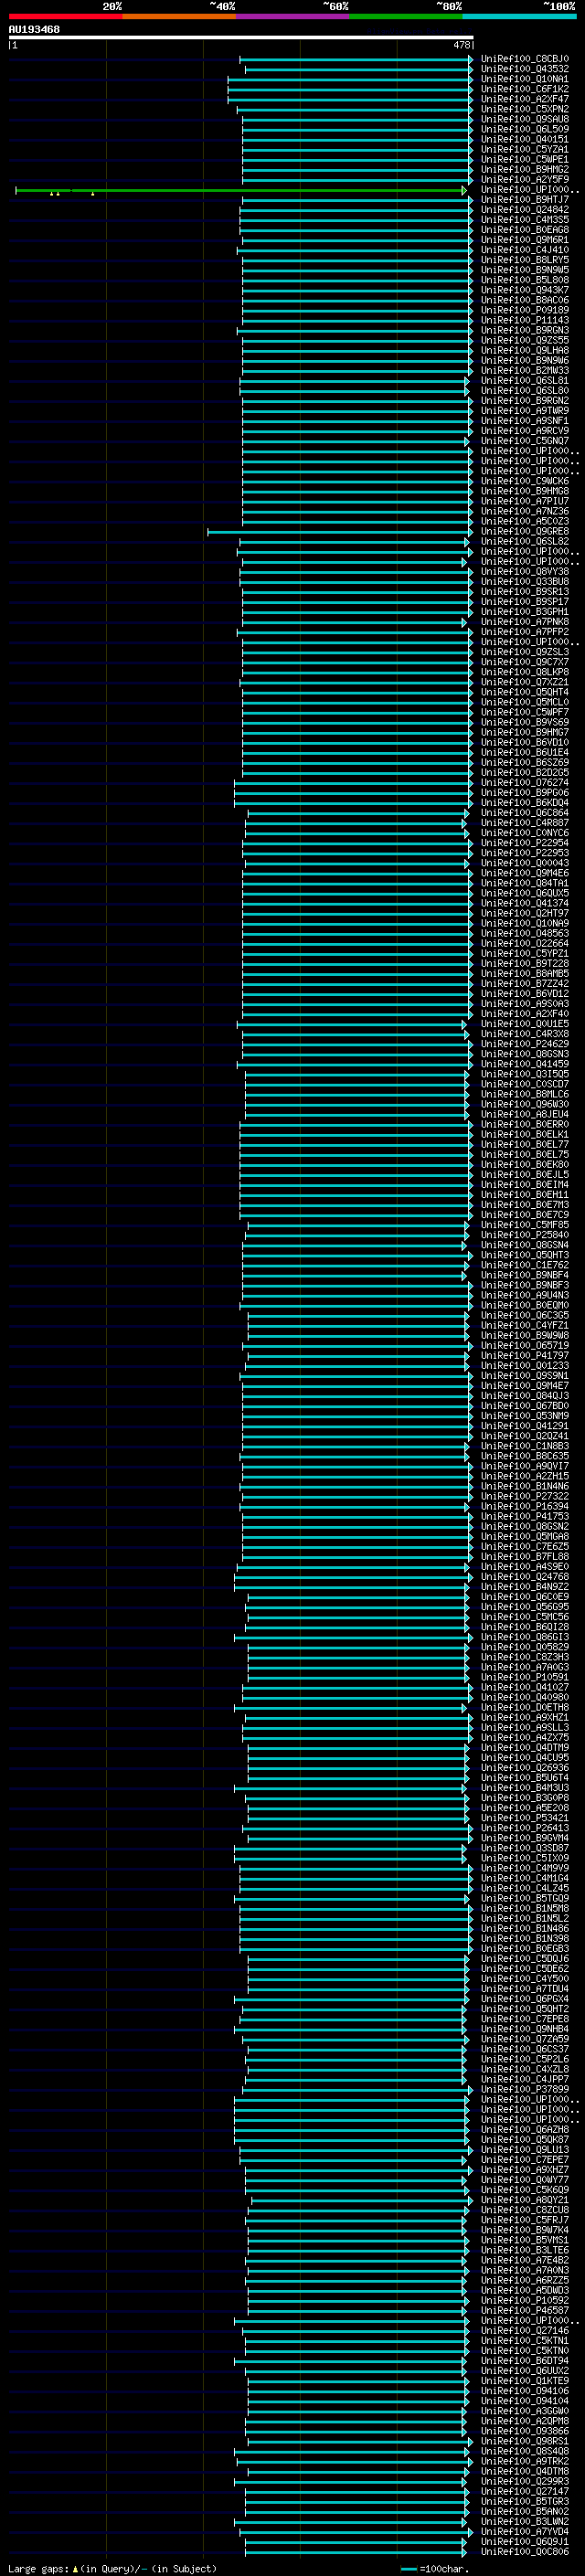Select the UniRef100_Q98RS1 entry
Image resolution: width=585 pixels, height=2576 pixels.
point(524,2441)
